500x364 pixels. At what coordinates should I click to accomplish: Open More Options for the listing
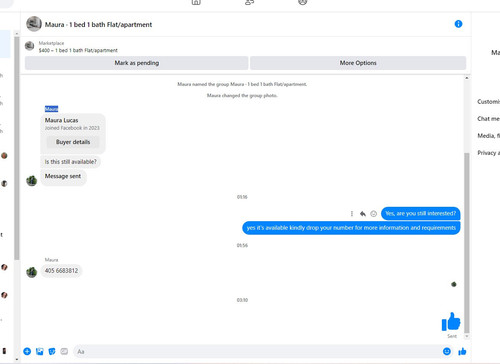(358, 63)
